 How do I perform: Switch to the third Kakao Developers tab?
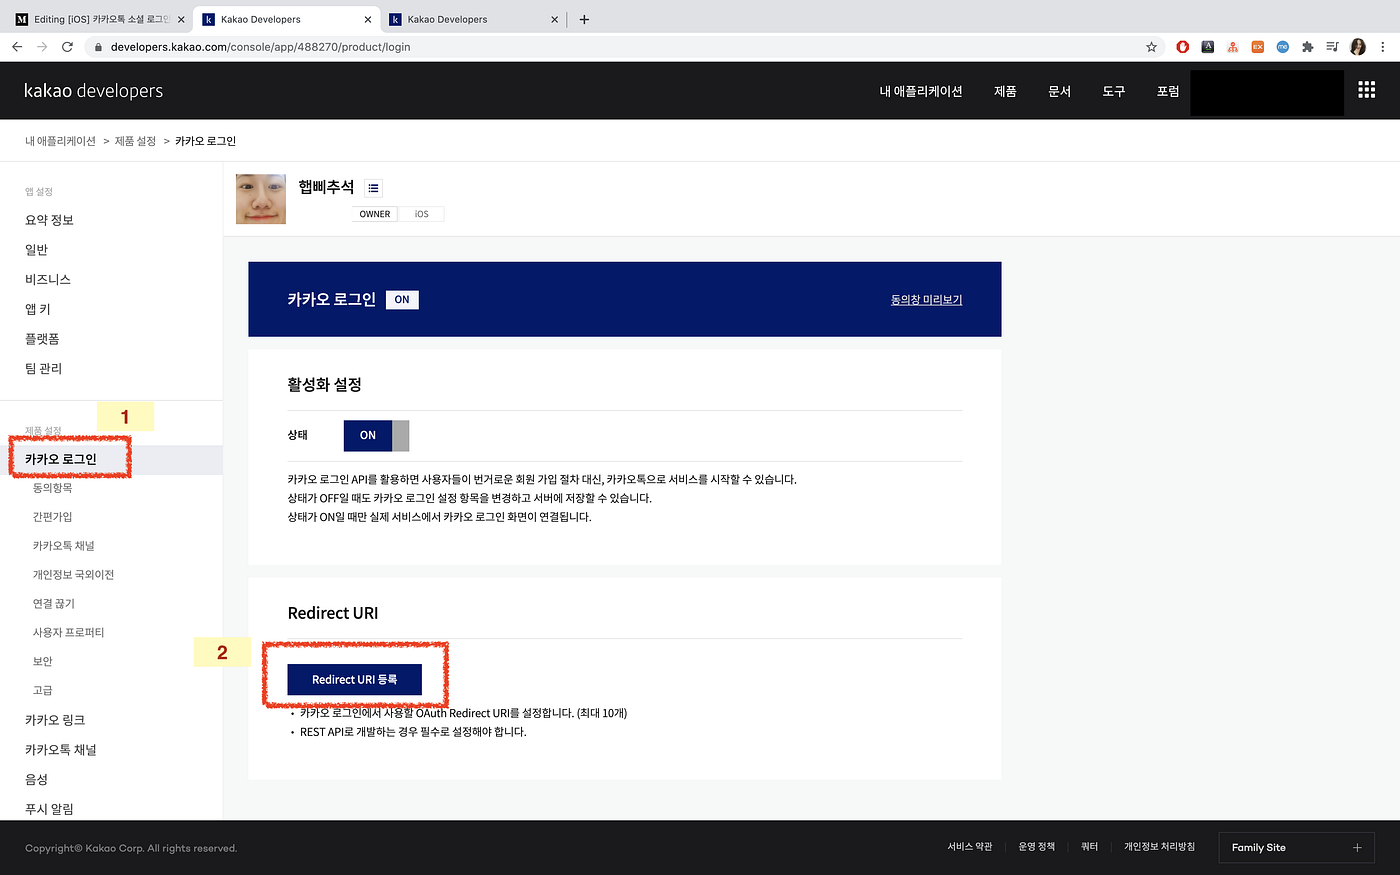point(475,19)
